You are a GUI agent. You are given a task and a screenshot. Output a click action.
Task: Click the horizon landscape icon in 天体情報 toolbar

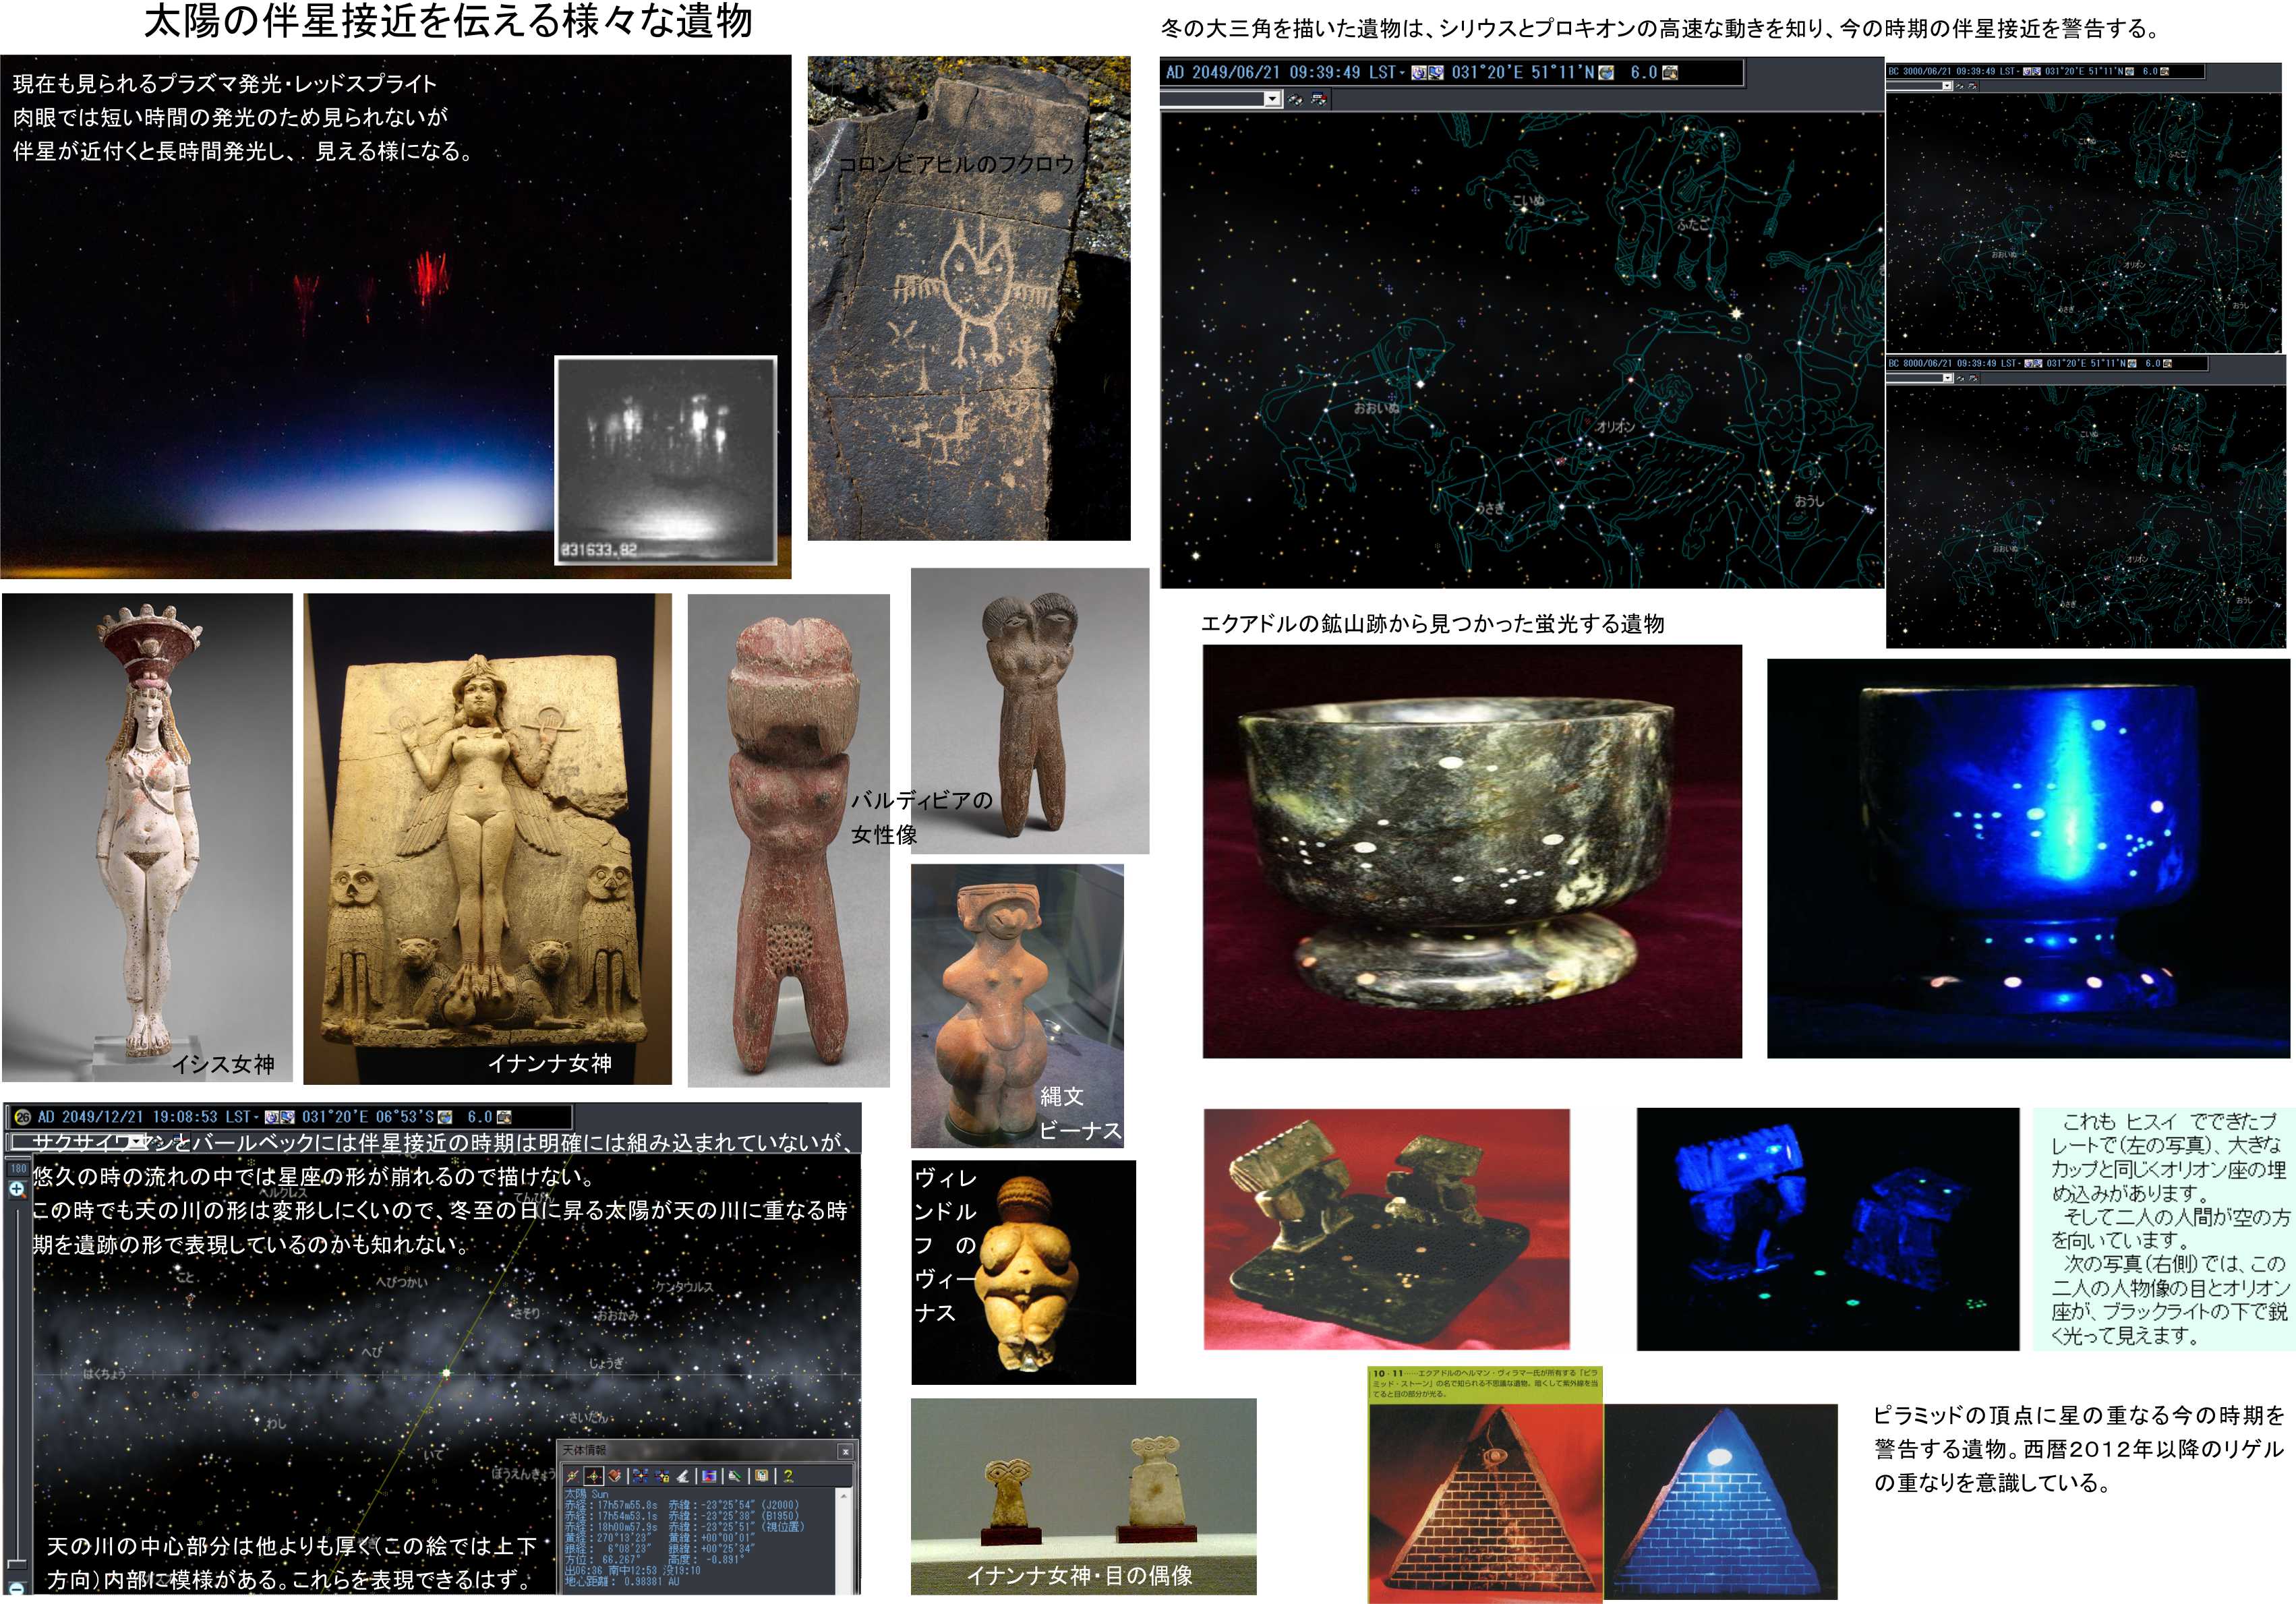(709, 1476)
